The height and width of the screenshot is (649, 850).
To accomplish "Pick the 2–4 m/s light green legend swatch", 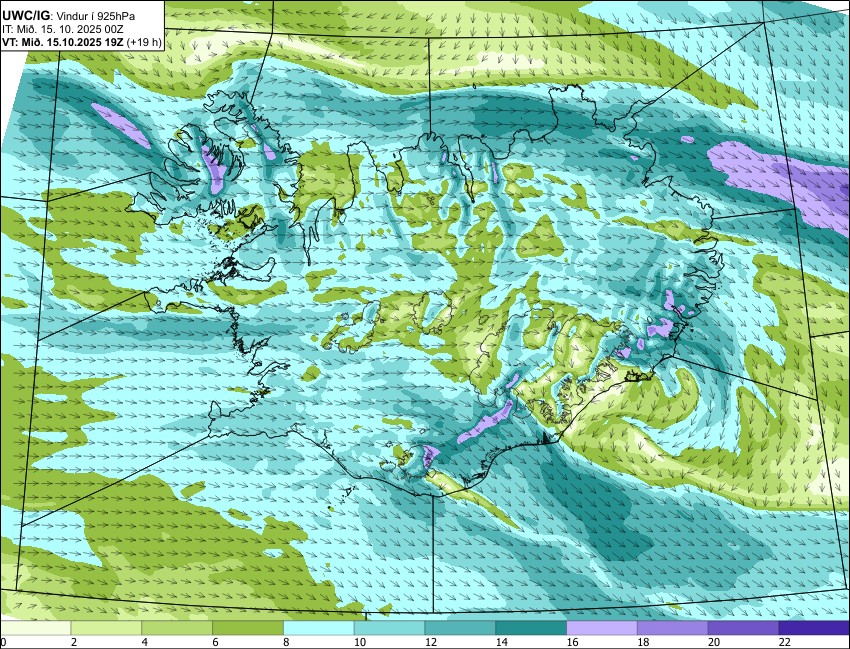I will (106, 628).
